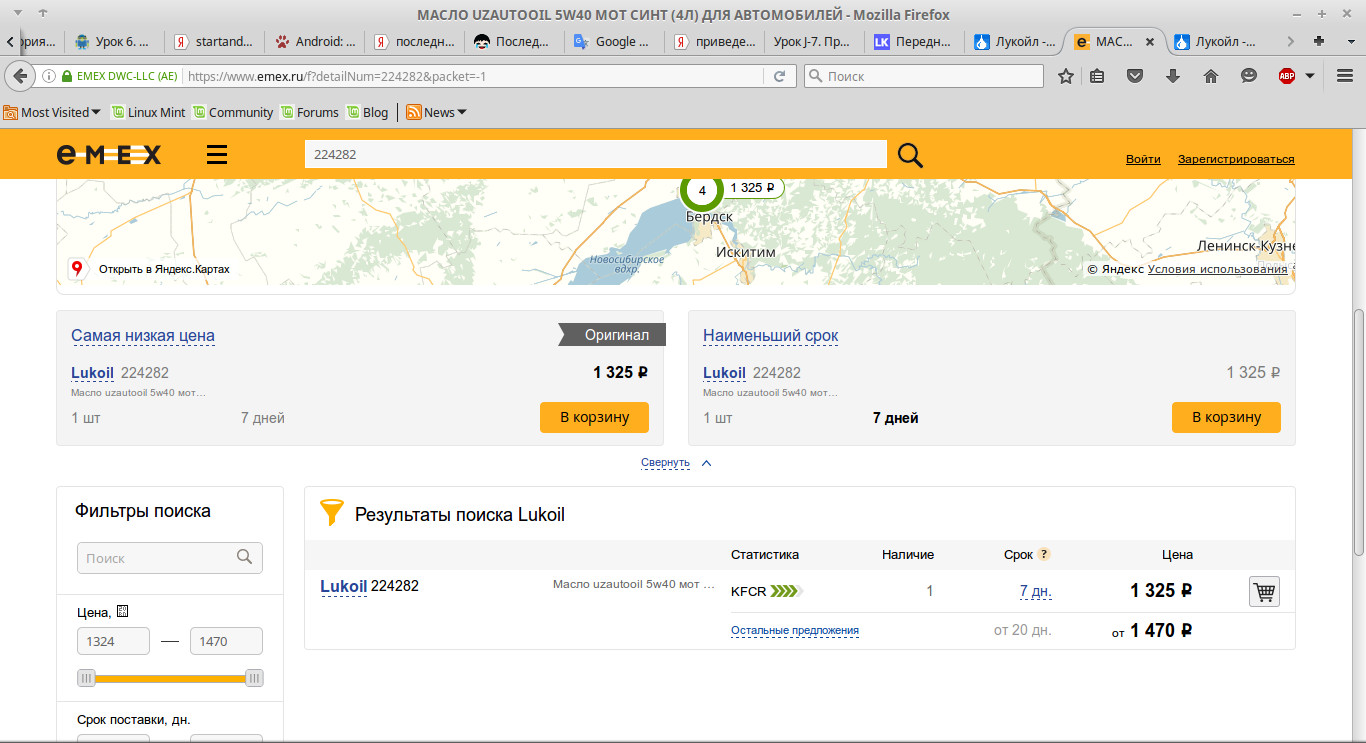Click the orange funnel filter icon
1366x743 pixels.
(x=331, y=512)
